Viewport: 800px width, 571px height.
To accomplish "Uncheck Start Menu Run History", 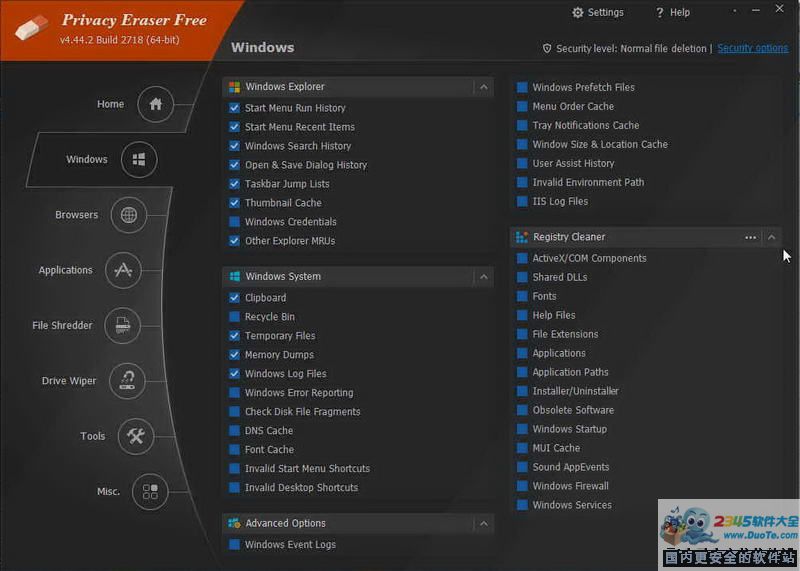I will click(234, 108).
